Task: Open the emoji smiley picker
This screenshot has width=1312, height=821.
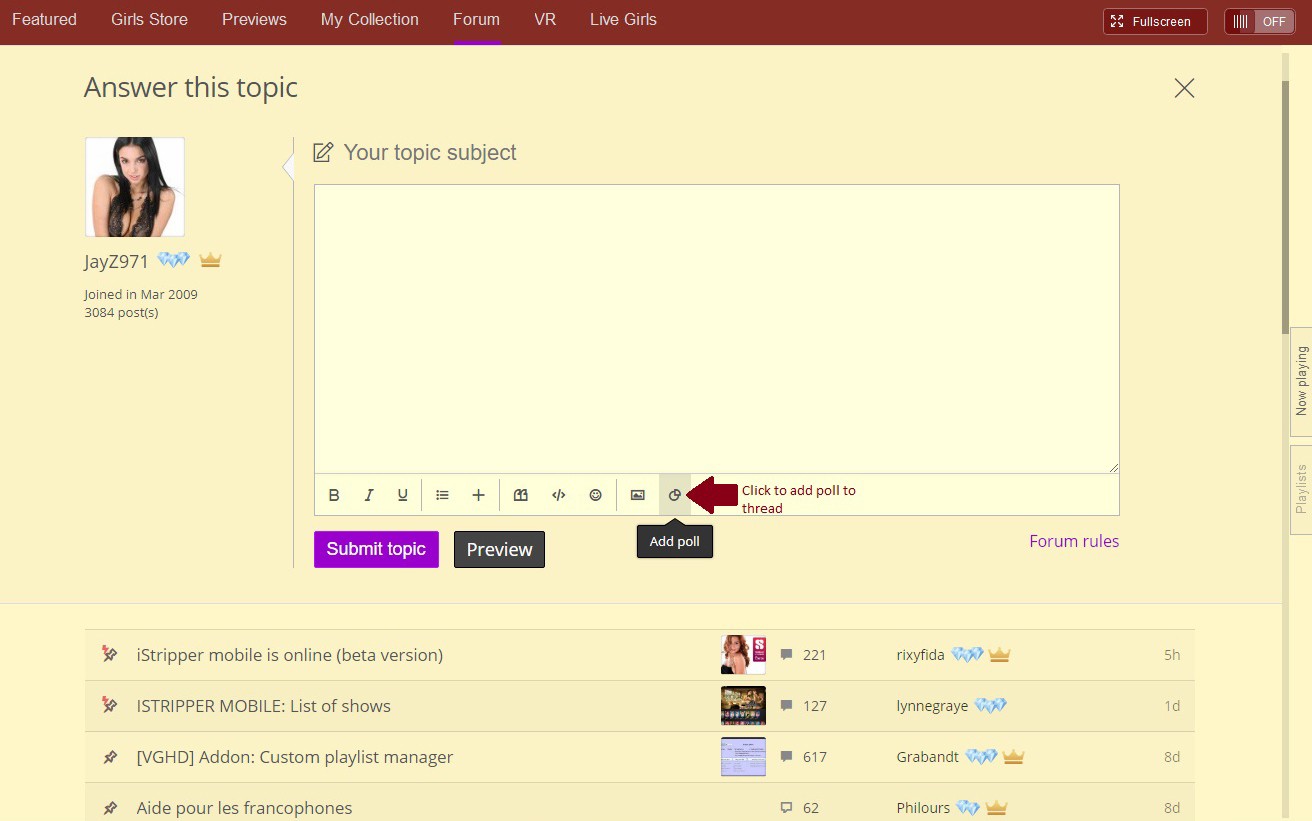Action: 595,495
